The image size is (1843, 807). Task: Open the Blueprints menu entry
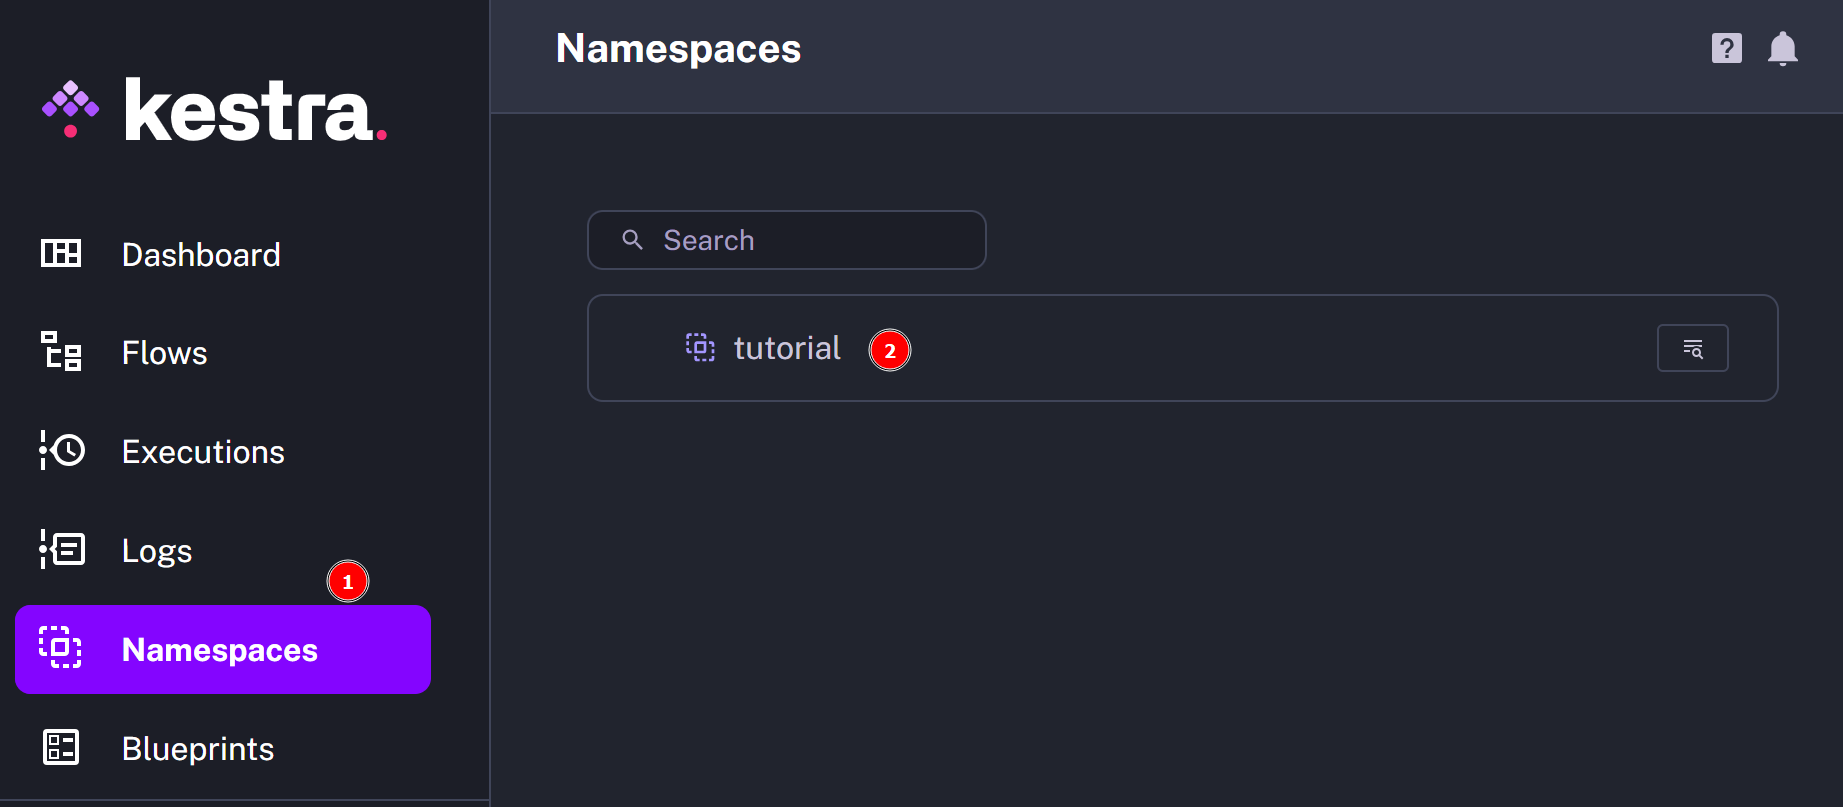pos(197,748)
